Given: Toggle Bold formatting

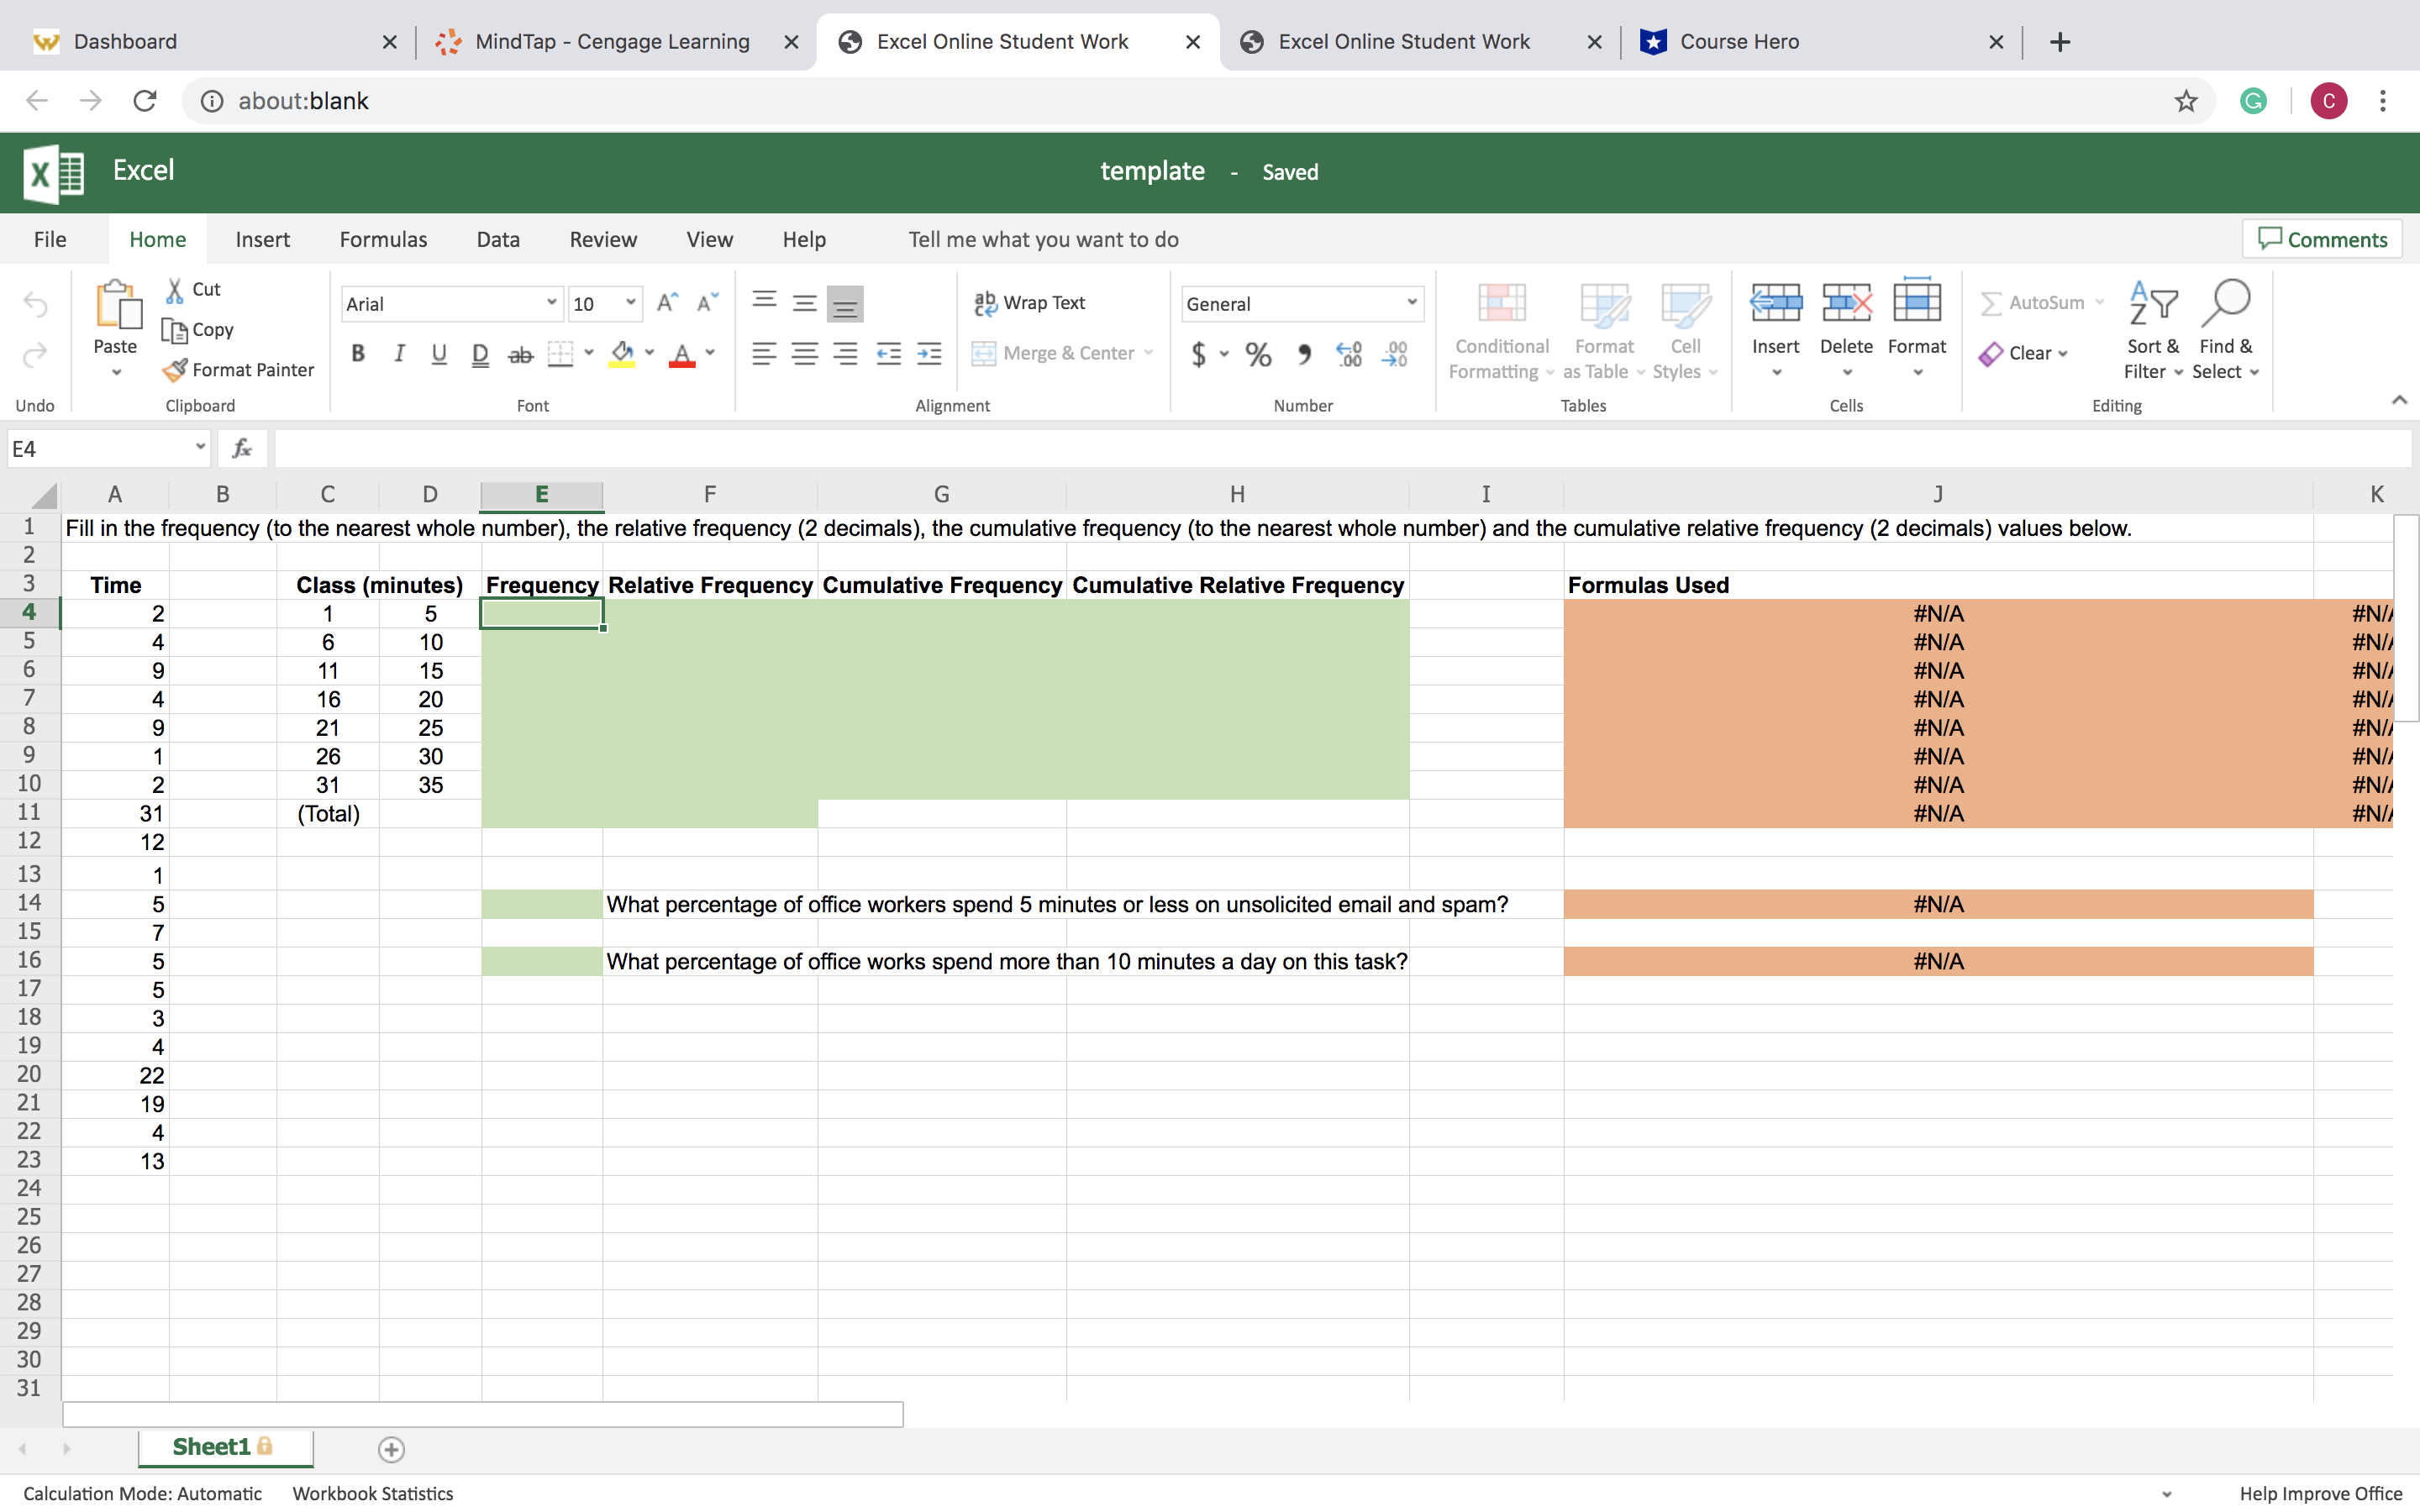Looking at the screenshot, I should (x=358, y=354).
